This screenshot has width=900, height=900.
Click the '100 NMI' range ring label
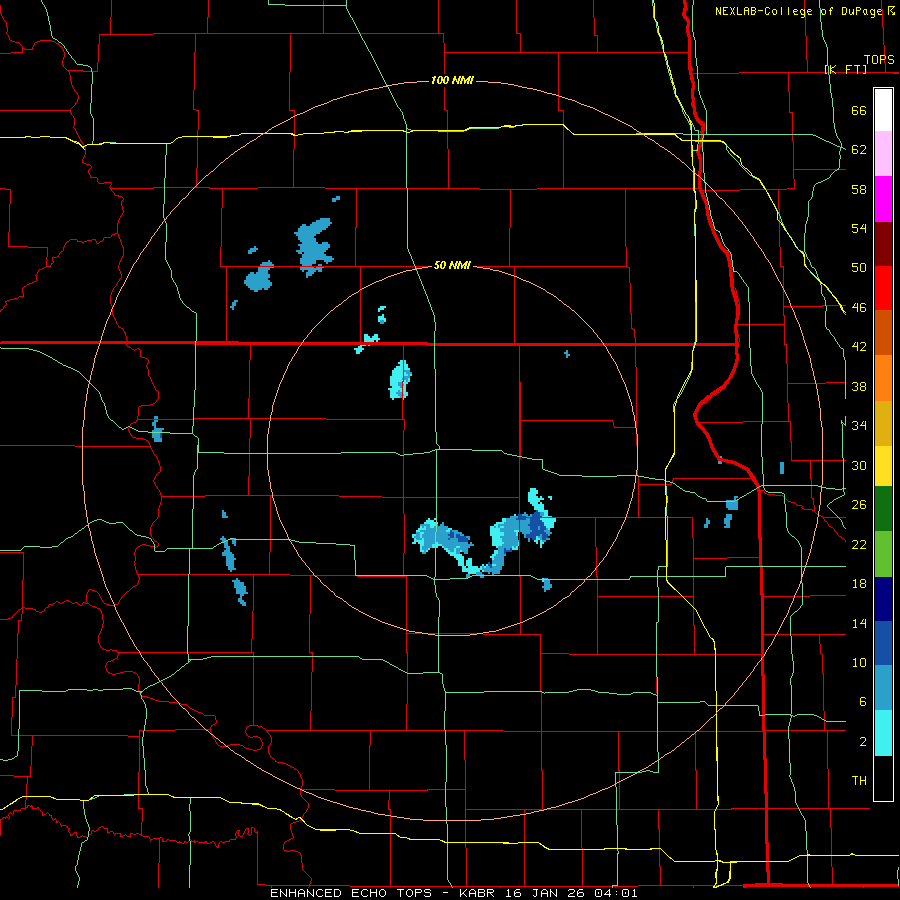(452, 80)
